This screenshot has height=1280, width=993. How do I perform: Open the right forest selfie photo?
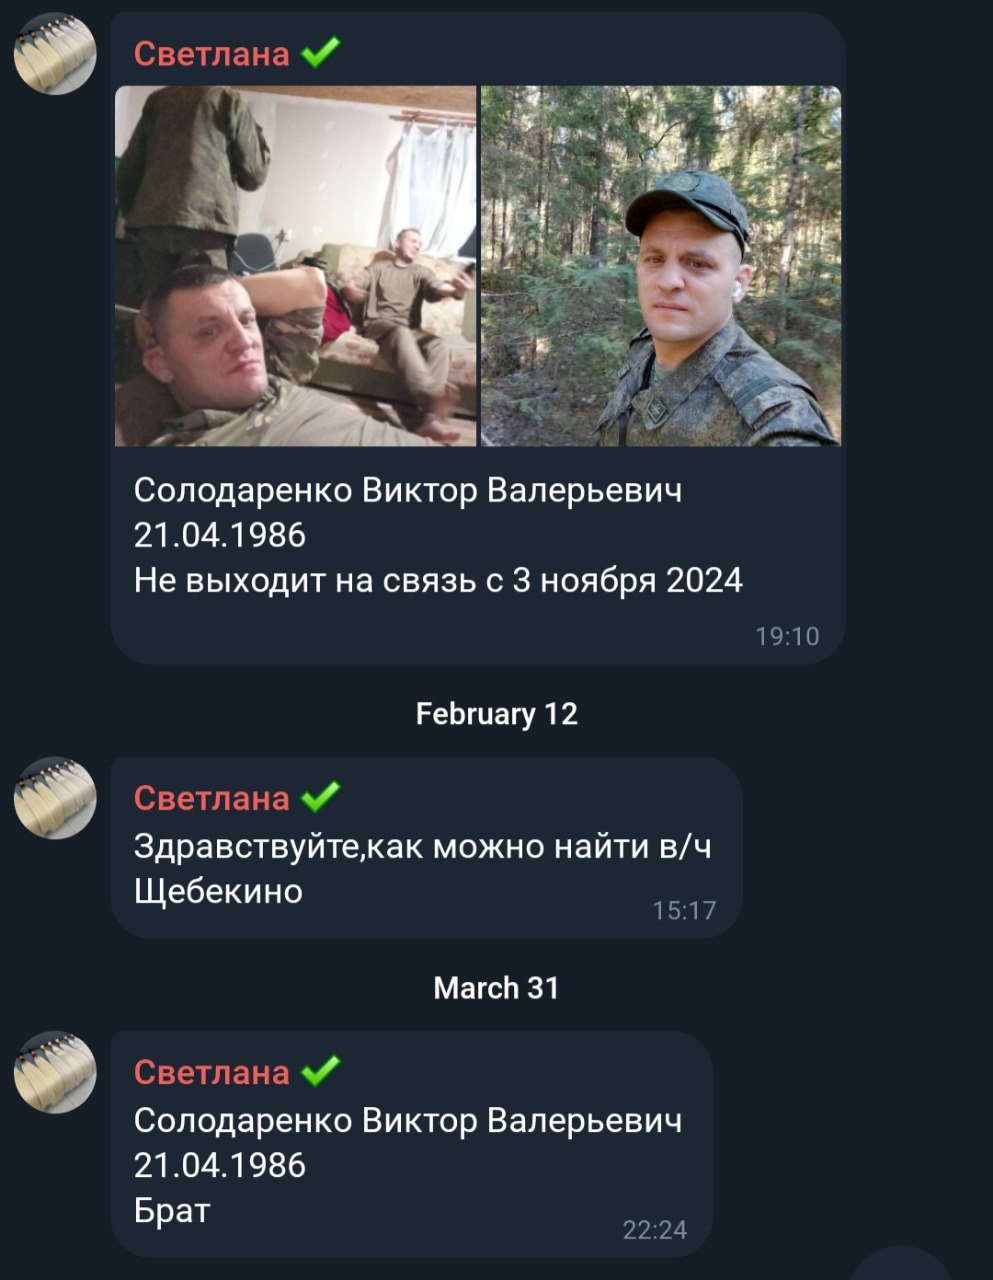(661, 266)
